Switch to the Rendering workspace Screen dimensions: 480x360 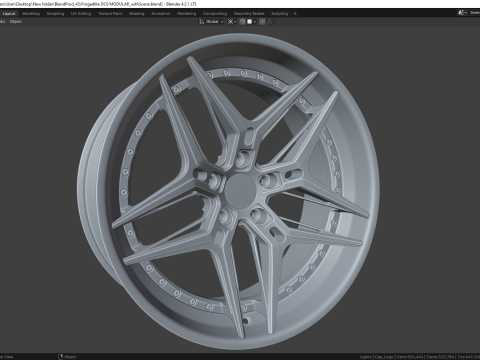pyautogui.click(x=187, y=14)
